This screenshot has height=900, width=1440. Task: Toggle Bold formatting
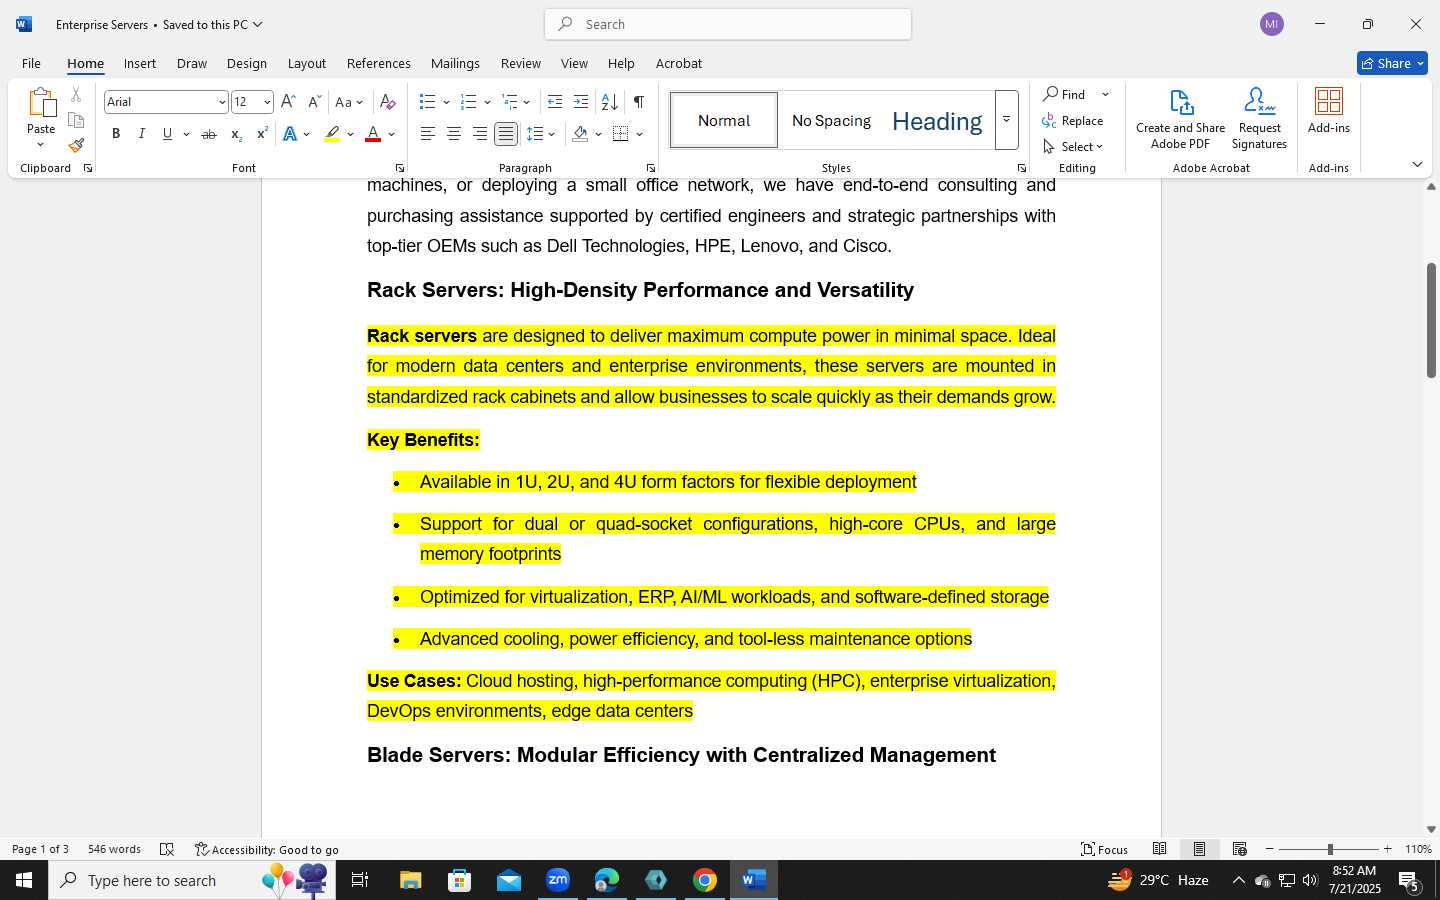tap(116, 134)
